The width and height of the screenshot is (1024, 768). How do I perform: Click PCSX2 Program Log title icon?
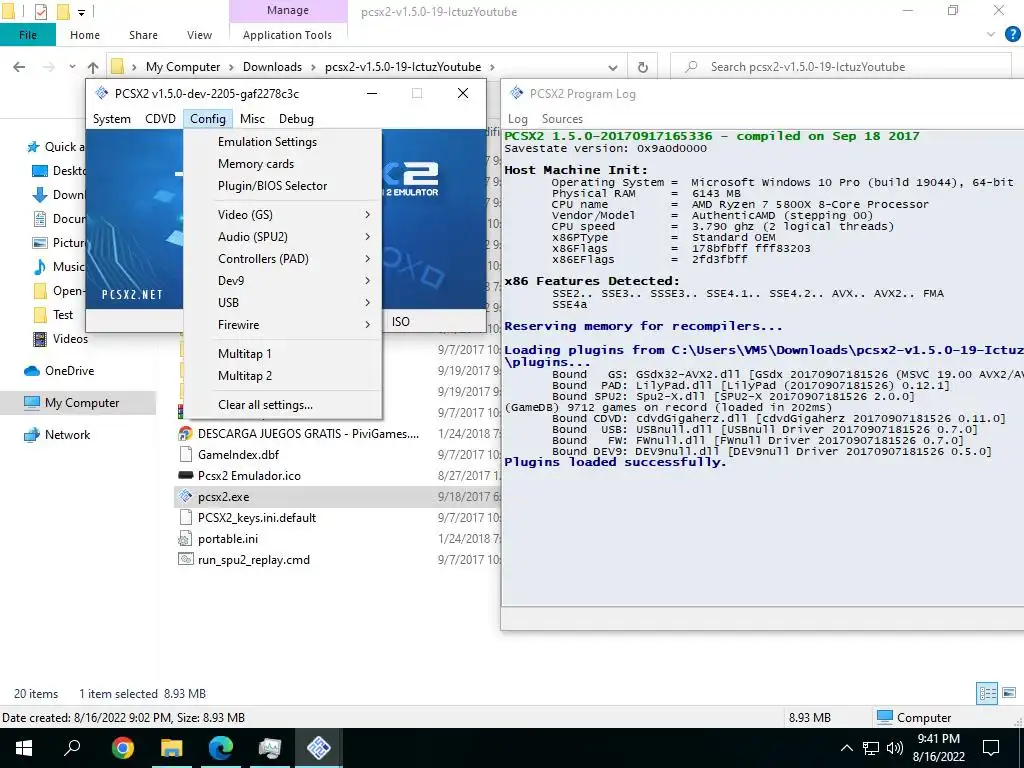click(517, 93)
